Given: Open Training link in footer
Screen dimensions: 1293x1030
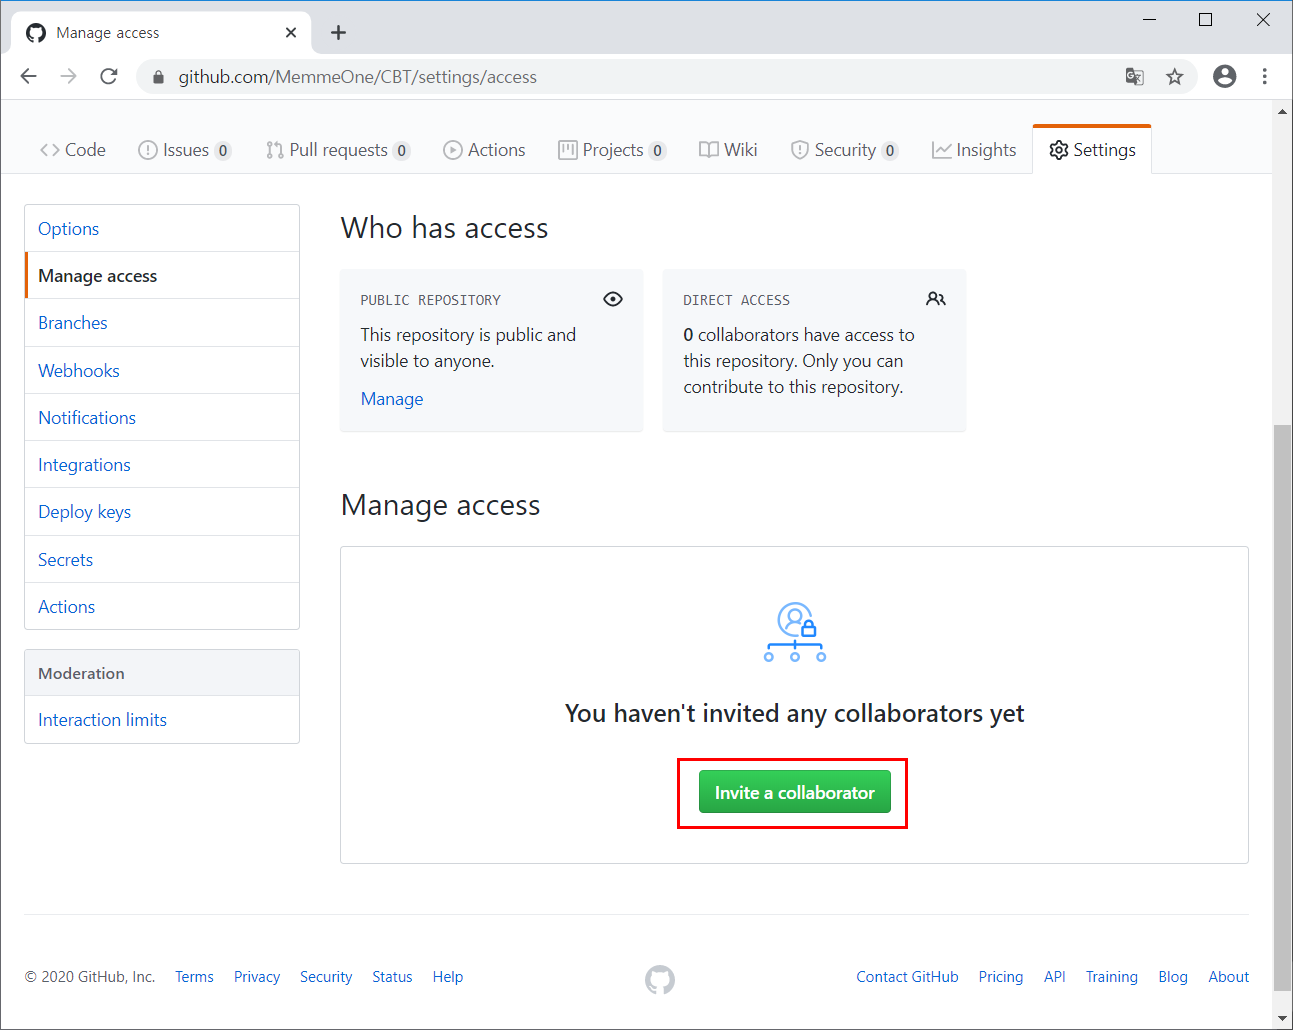Looking at the screenshot, I should [x=1112, y=977].
